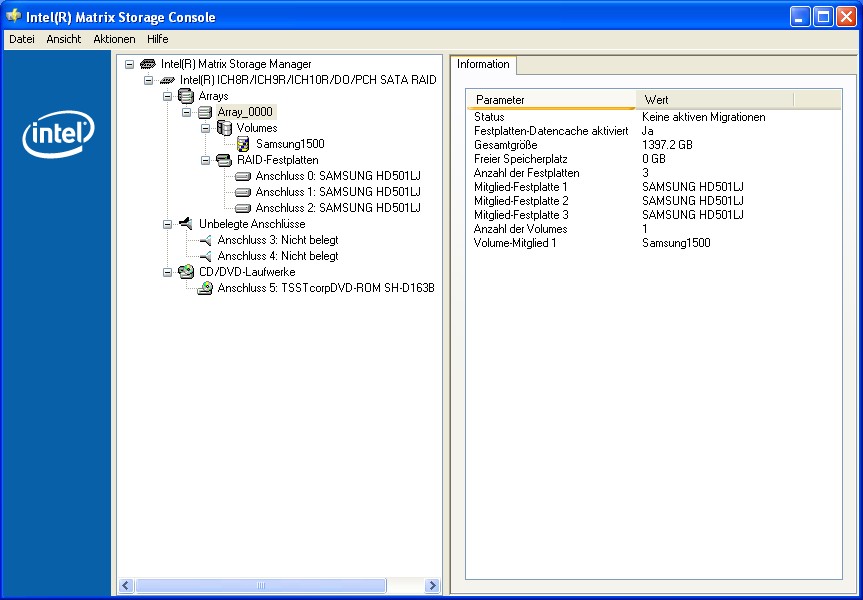Image resolution: width=863 pixels, height=600 pixels.
Task: Click the tree scrollbar right arrow
Action: [433, 585]
